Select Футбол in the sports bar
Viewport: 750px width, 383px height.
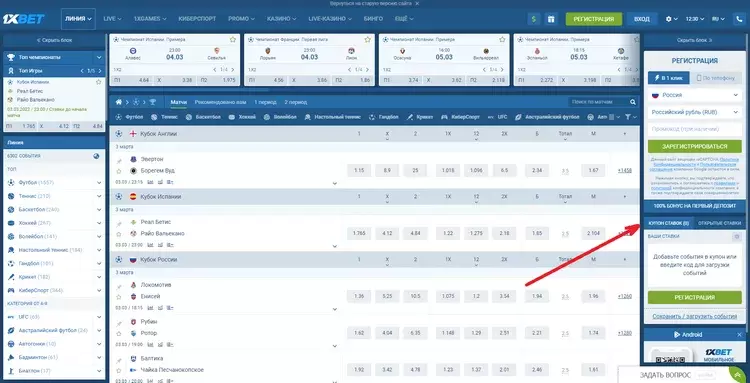[129, 117]
